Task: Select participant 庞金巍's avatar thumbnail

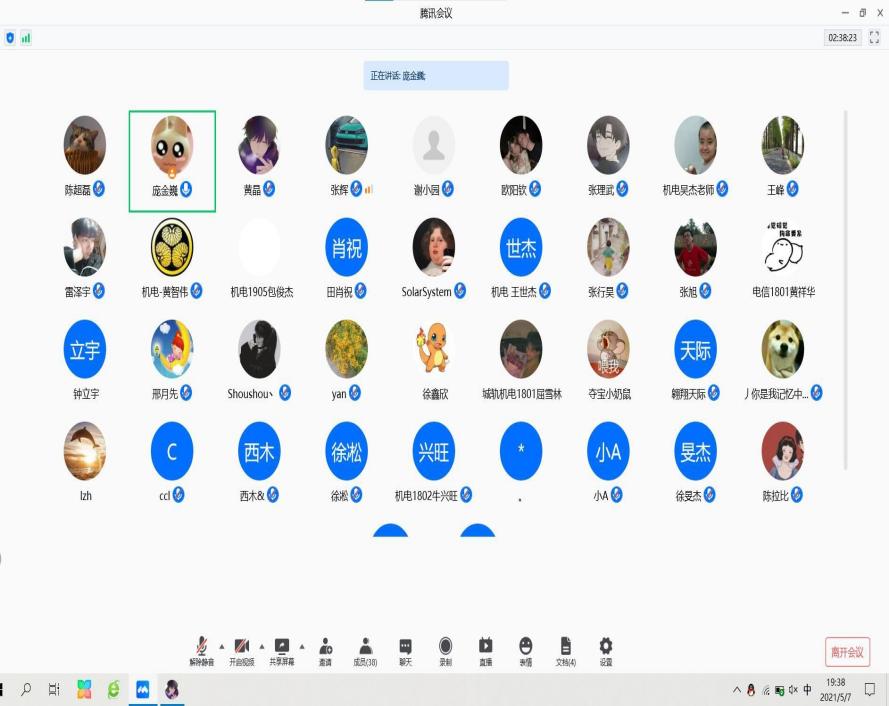Action: coord(172,146)
